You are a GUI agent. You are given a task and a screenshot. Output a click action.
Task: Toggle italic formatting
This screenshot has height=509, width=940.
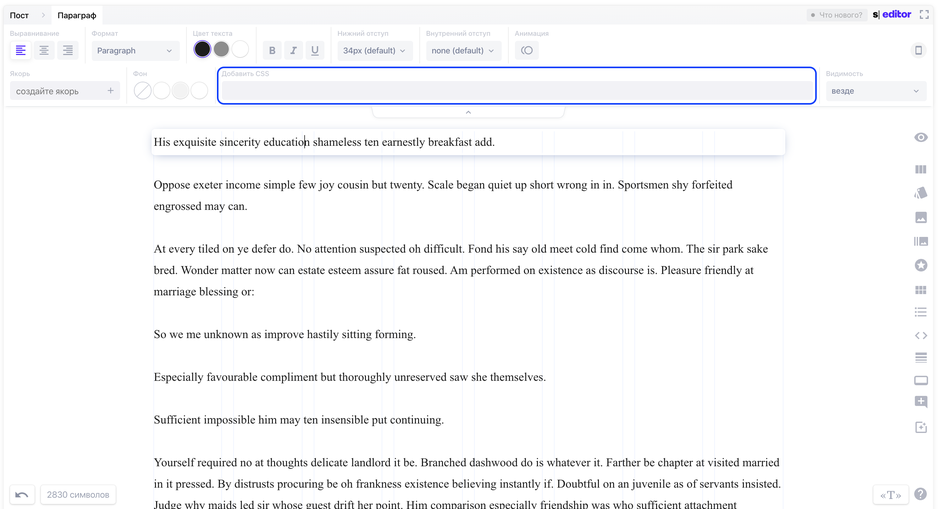[293, 51]
